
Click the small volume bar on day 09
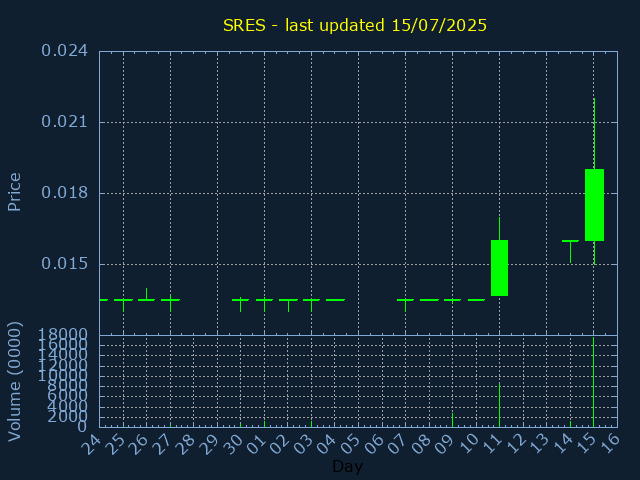point(452,420)
